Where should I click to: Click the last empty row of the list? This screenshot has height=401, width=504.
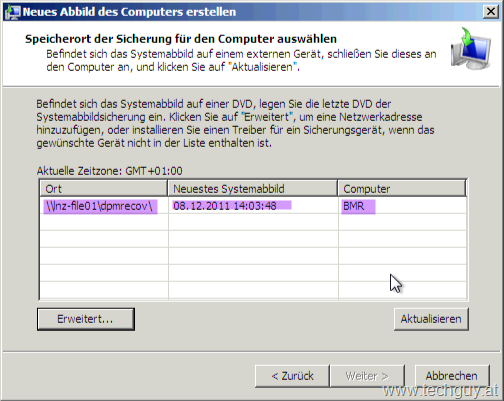click(x=253, y=290)
